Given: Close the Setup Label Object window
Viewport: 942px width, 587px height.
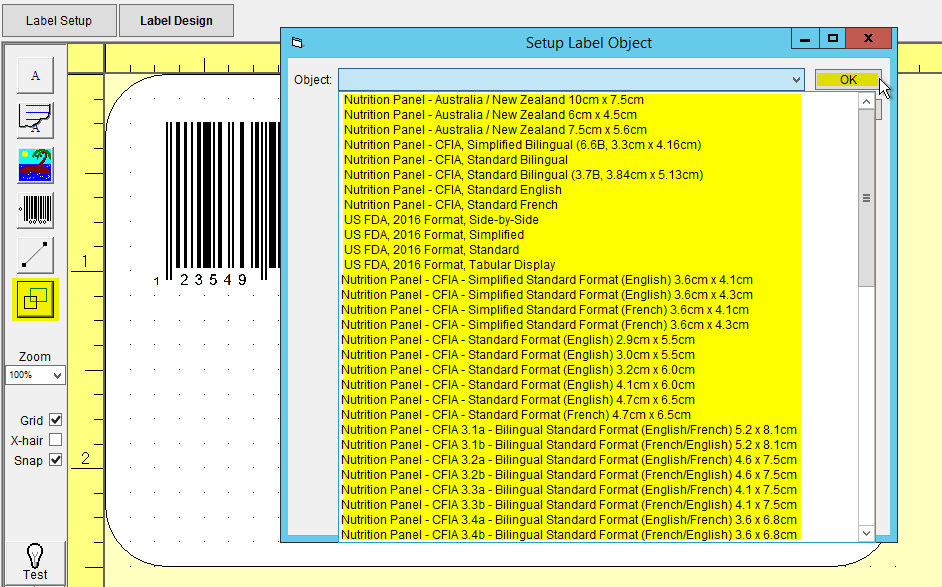Looking at the screenshot, I should [868, 39].
